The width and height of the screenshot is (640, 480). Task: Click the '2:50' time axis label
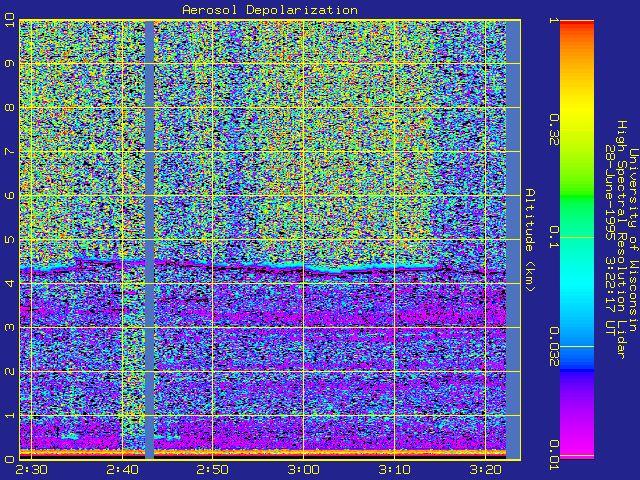click(x=212, y=470)
